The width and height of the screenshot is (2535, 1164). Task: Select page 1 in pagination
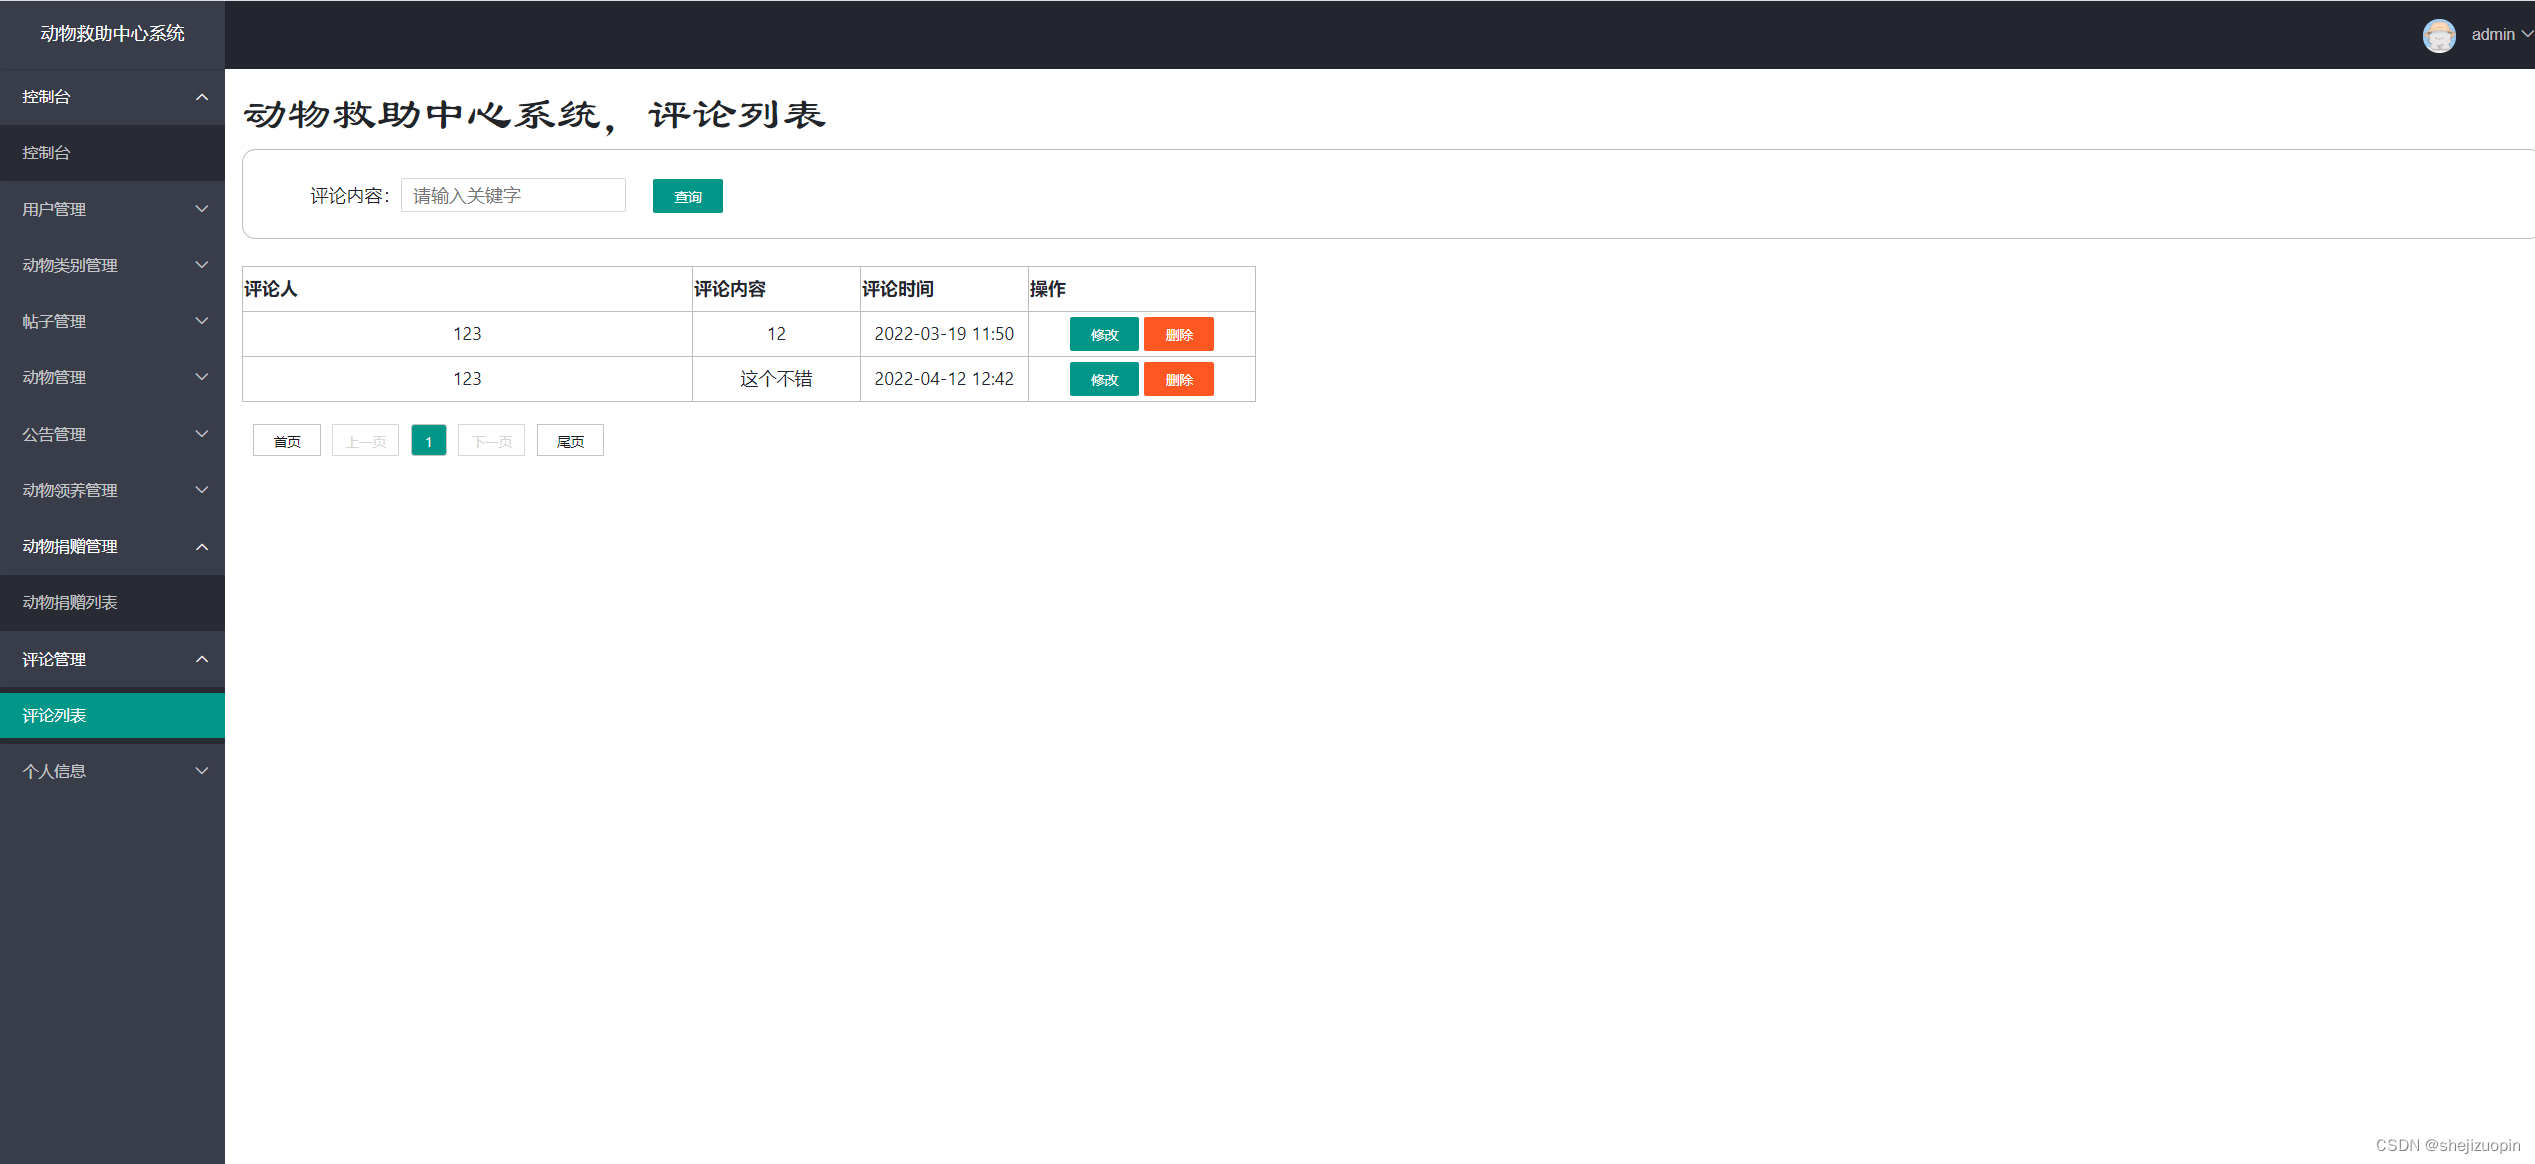pyautogui.click(x=428, y=441)
